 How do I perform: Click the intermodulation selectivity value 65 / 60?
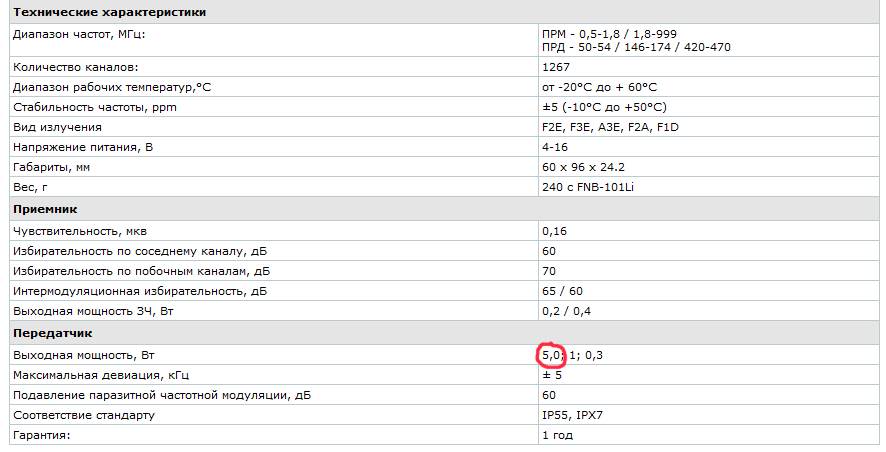click(x=561, y=291)
